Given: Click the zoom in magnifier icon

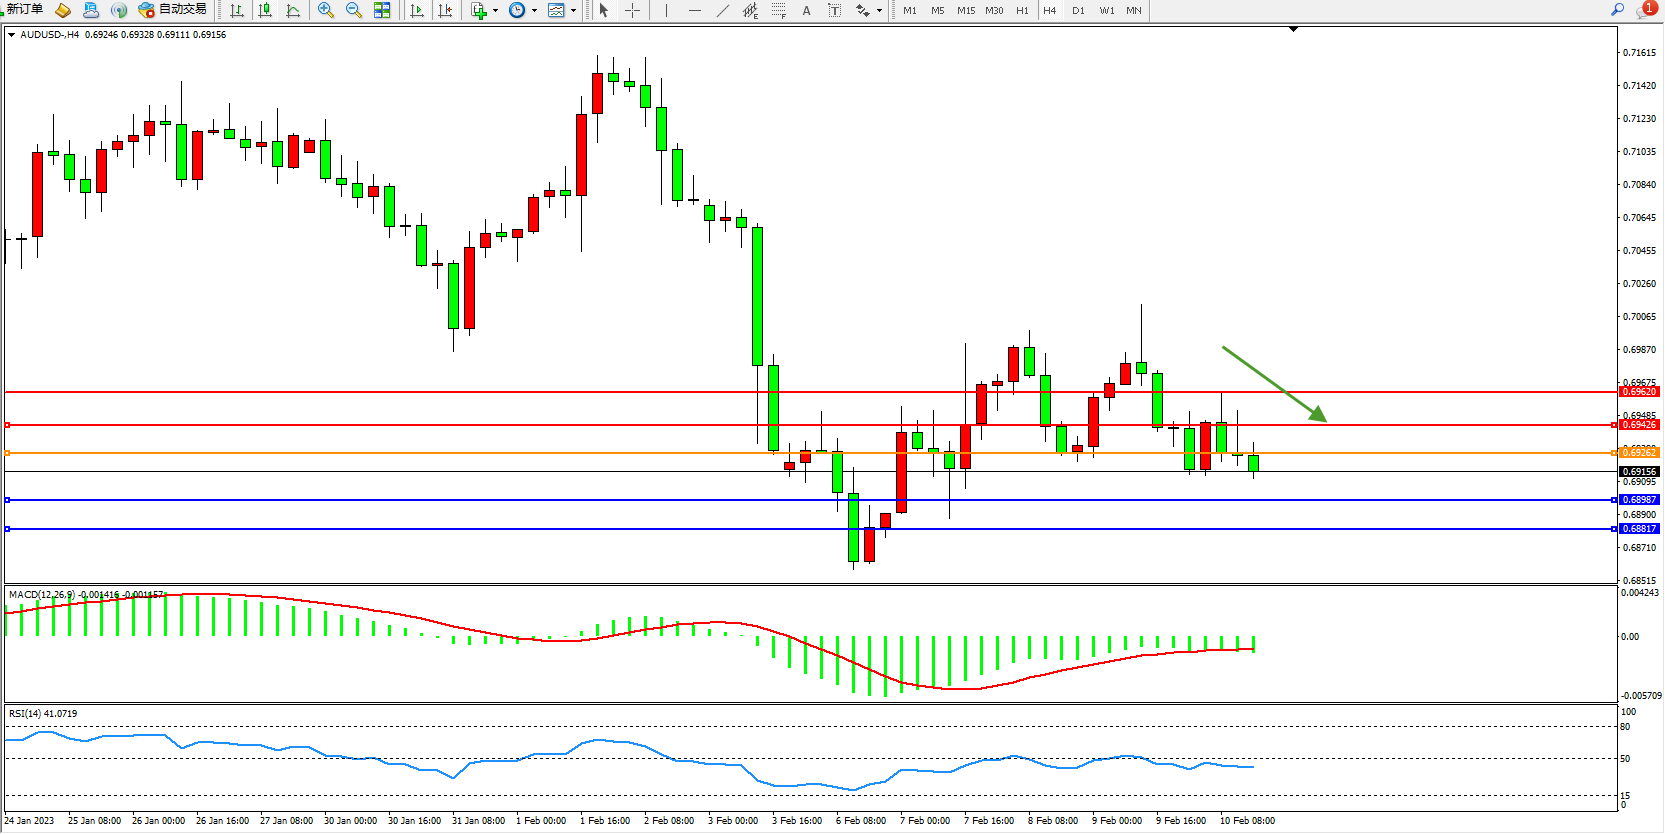Looking at the screenshot, I should (x=326, y=10).
